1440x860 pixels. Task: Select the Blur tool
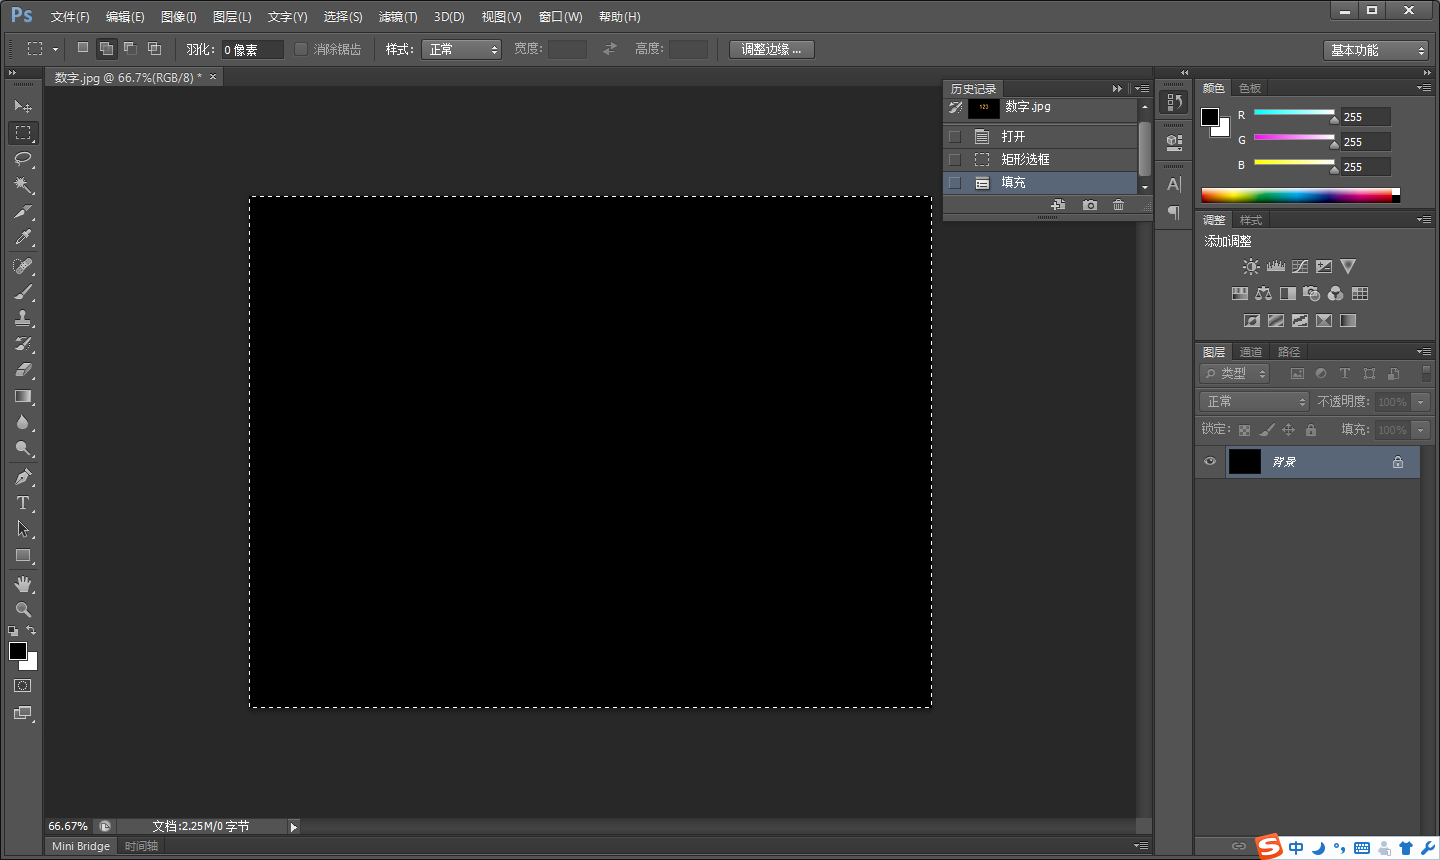point(23,422)
